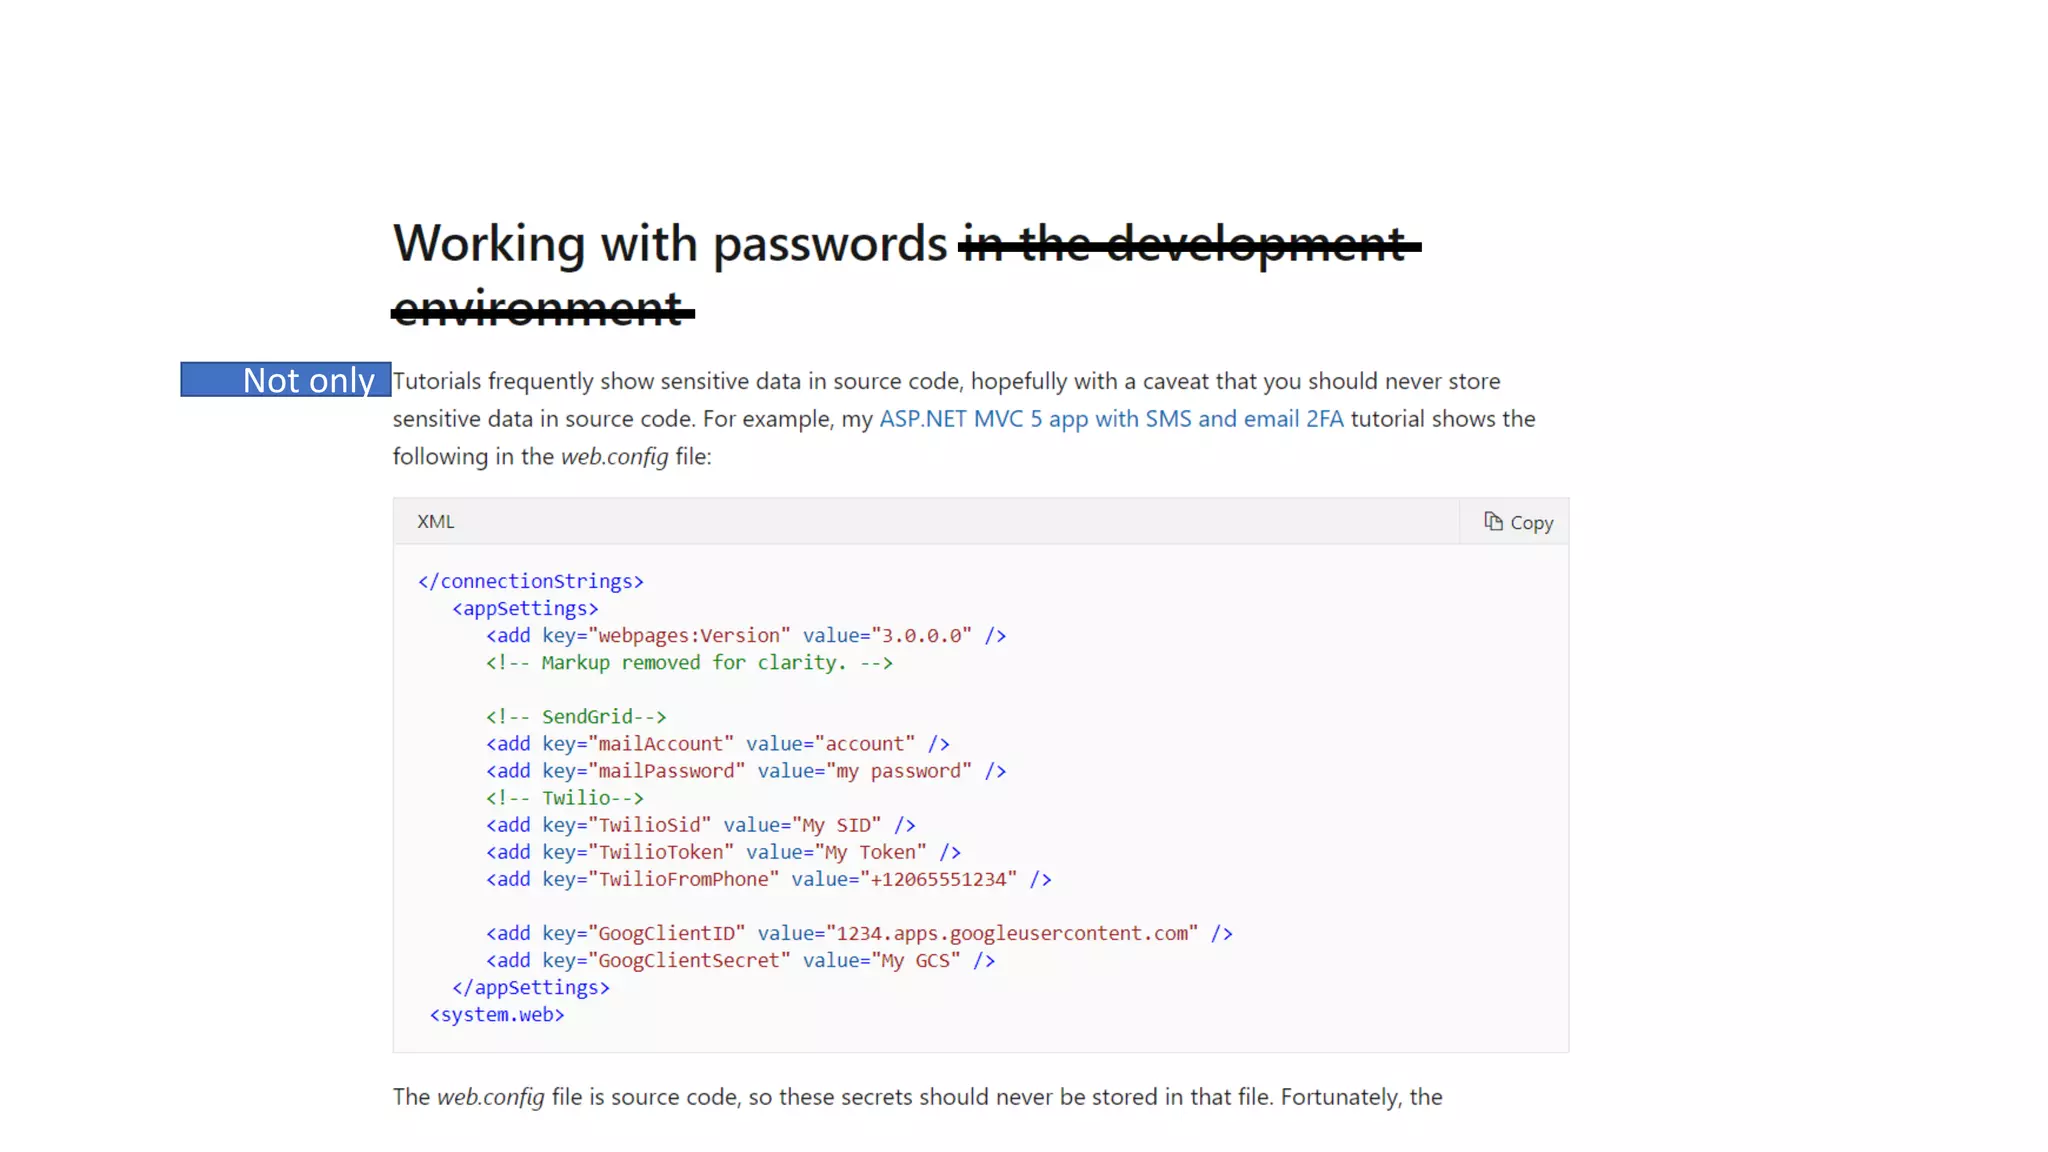
Task: Click the italic web.config word in intro
Action: [x=613, y=457]
